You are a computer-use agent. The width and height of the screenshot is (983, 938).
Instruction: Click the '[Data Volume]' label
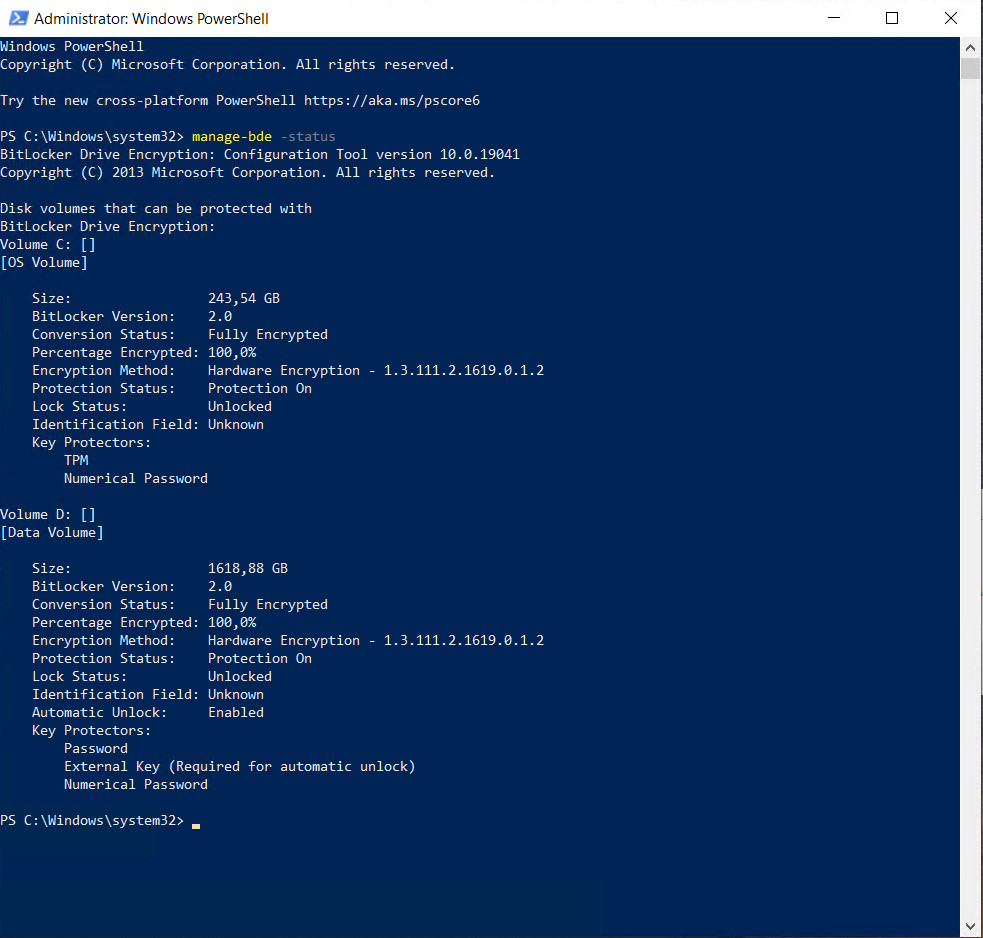[x=52, y=532]
